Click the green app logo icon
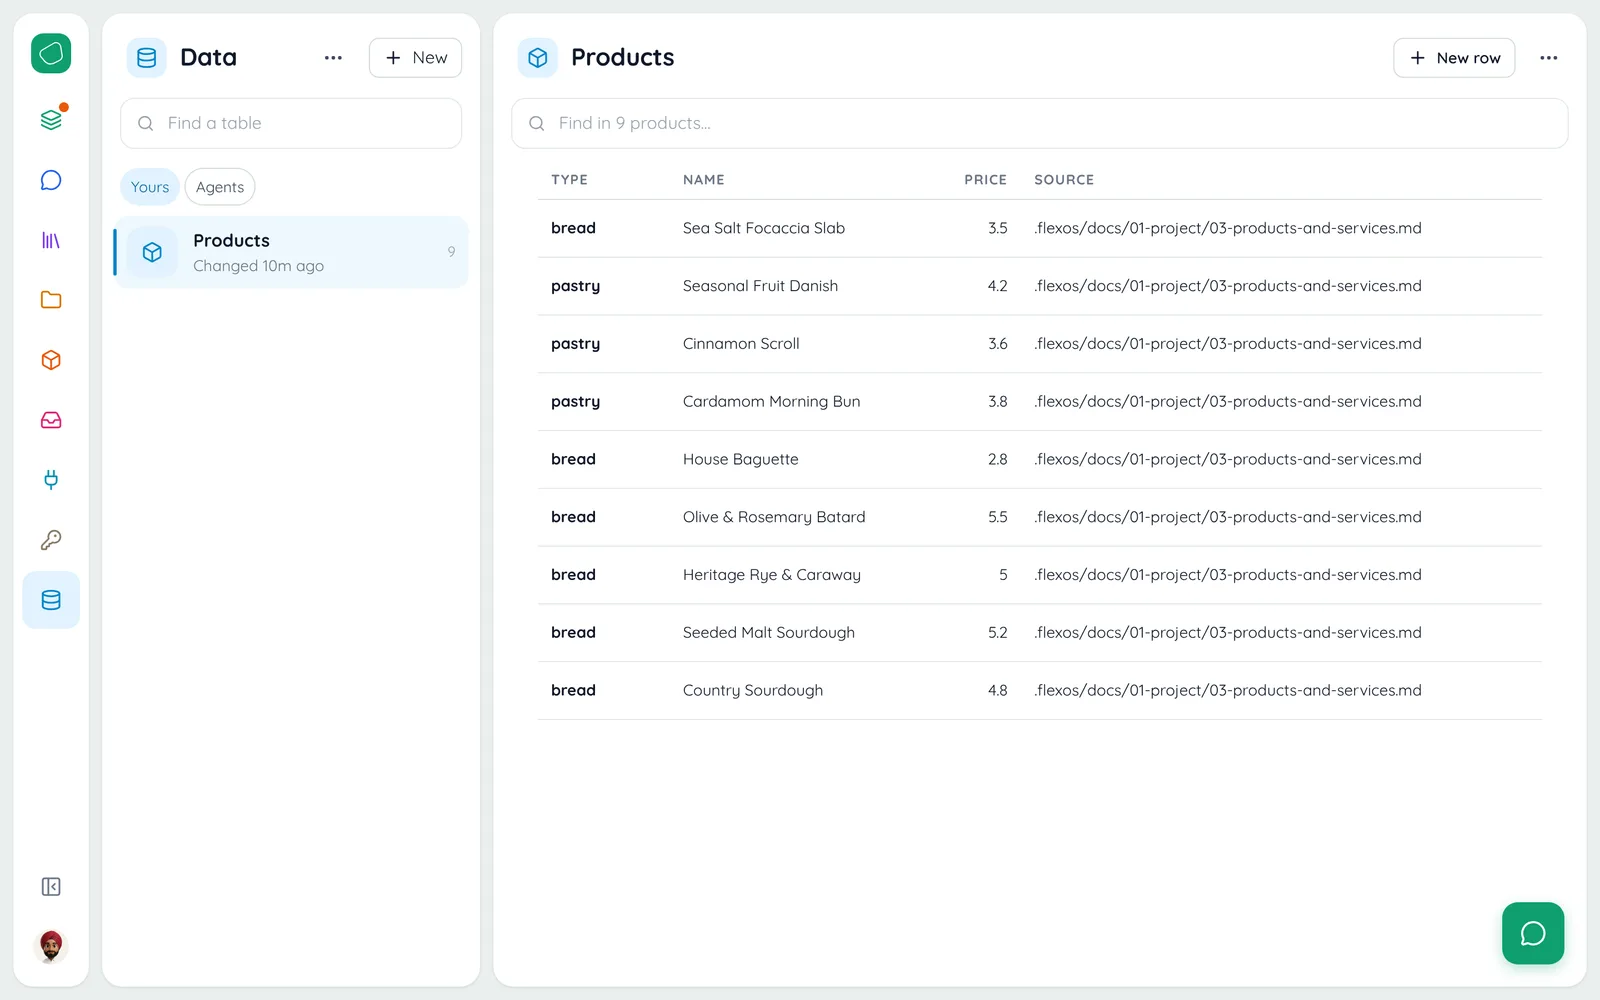 [51, 53]
